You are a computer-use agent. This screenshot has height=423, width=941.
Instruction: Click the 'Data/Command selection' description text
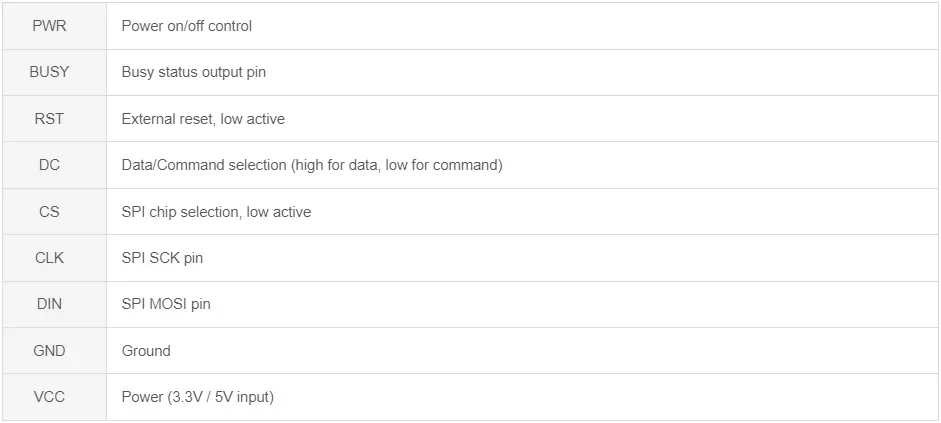point(203,165)
